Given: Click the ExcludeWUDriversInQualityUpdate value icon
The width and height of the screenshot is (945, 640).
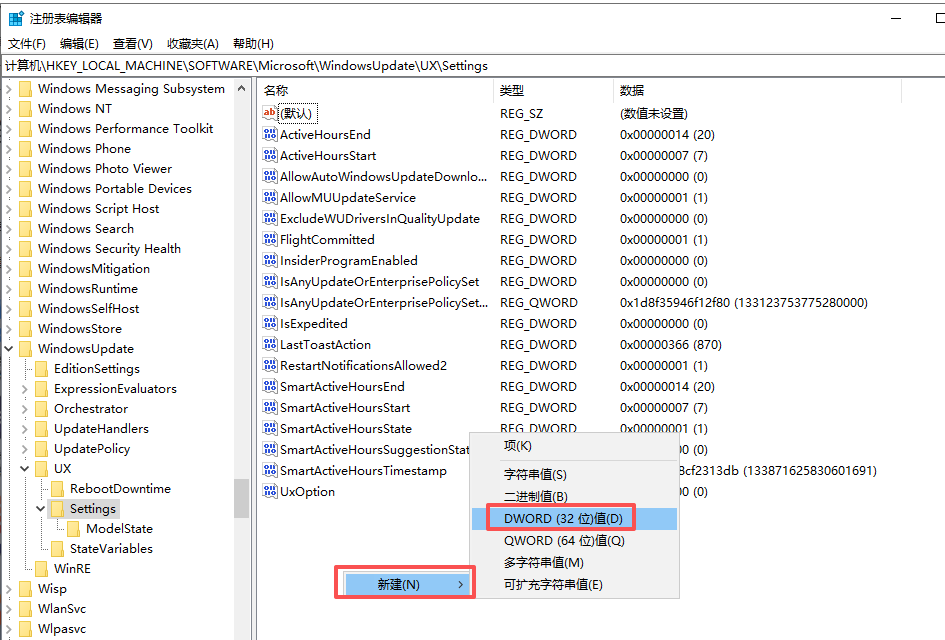Looking at the screenshot, I should [x=269, y=219].
